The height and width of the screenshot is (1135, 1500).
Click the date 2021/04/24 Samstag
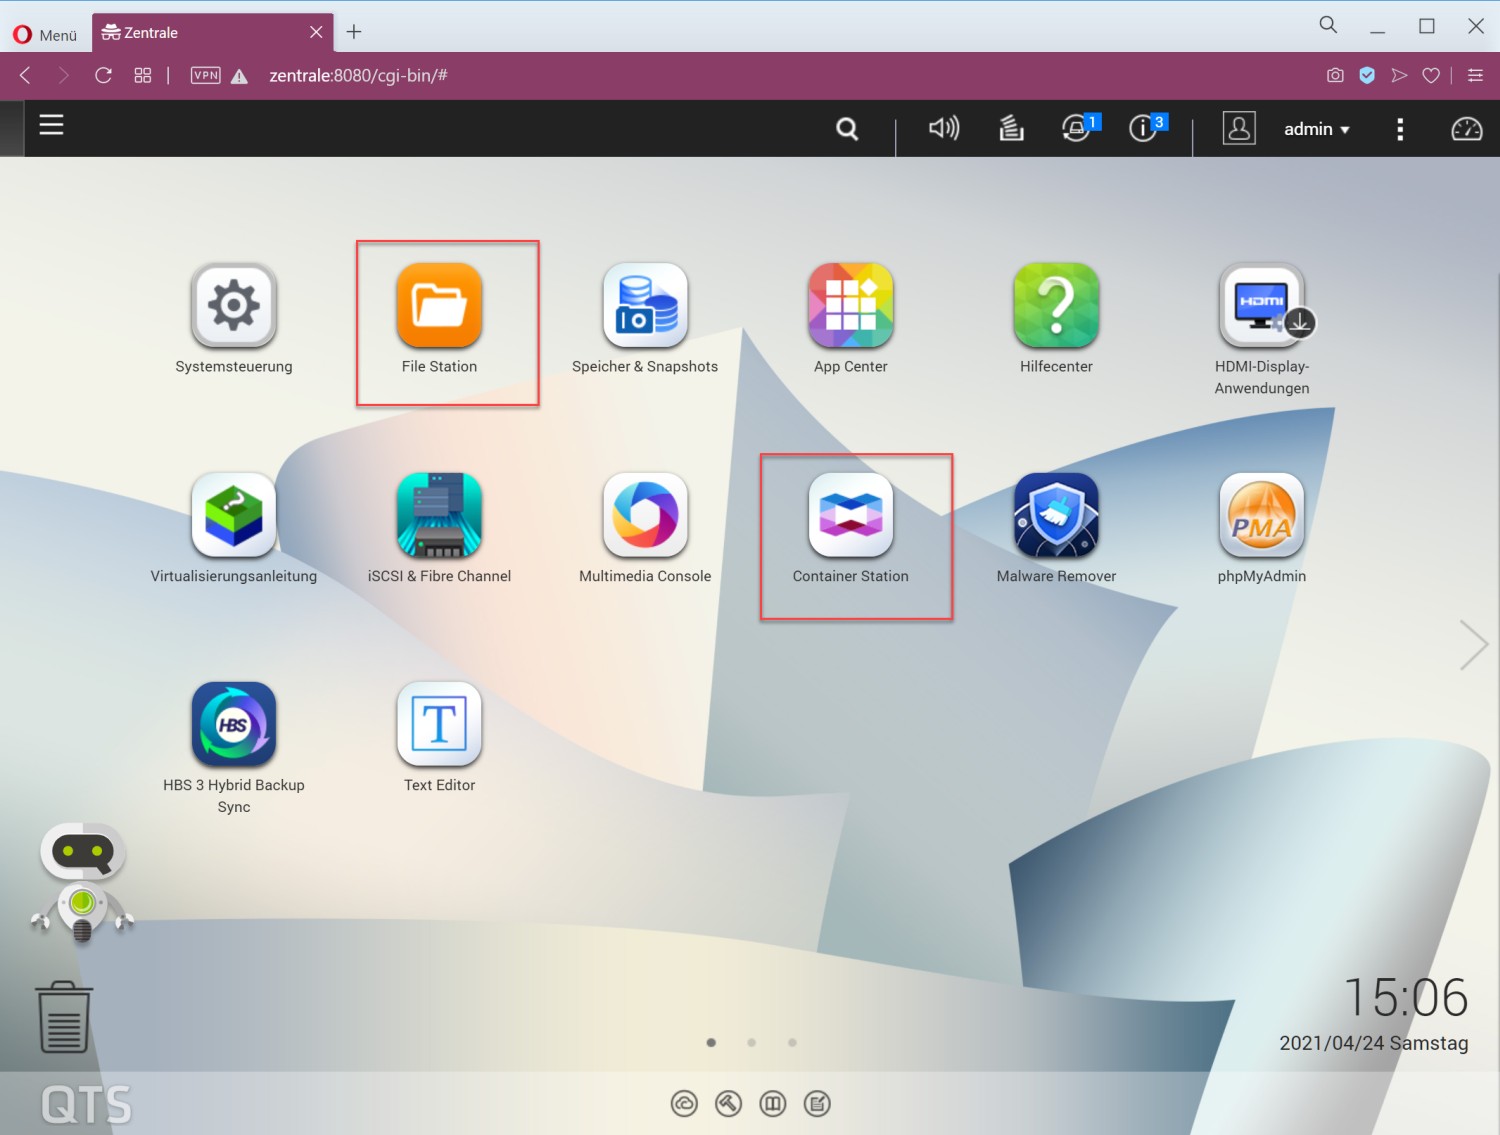pyautogui.click(x=1374, y=1043)
